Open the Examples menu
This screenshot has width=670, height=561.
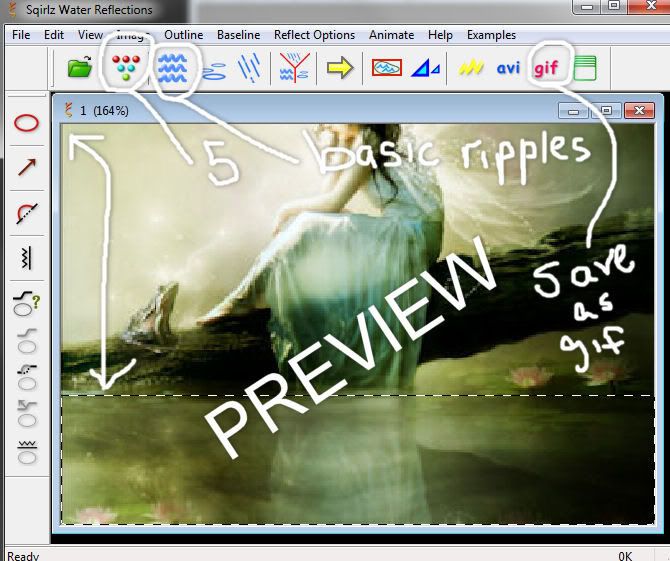(x=491, y=35)
